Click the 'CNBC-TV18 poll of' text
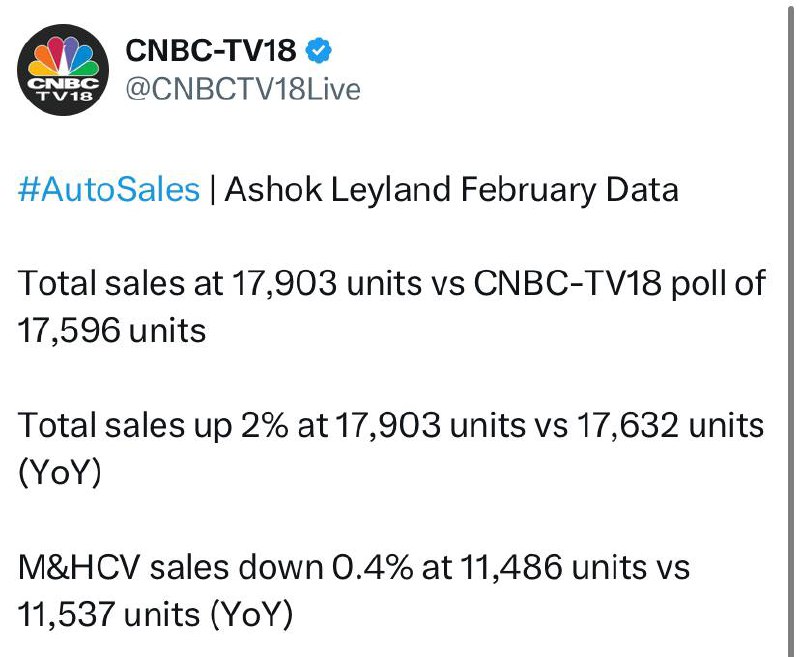The image size is (800, 657). pyautogui.click(x=620, y=284)
